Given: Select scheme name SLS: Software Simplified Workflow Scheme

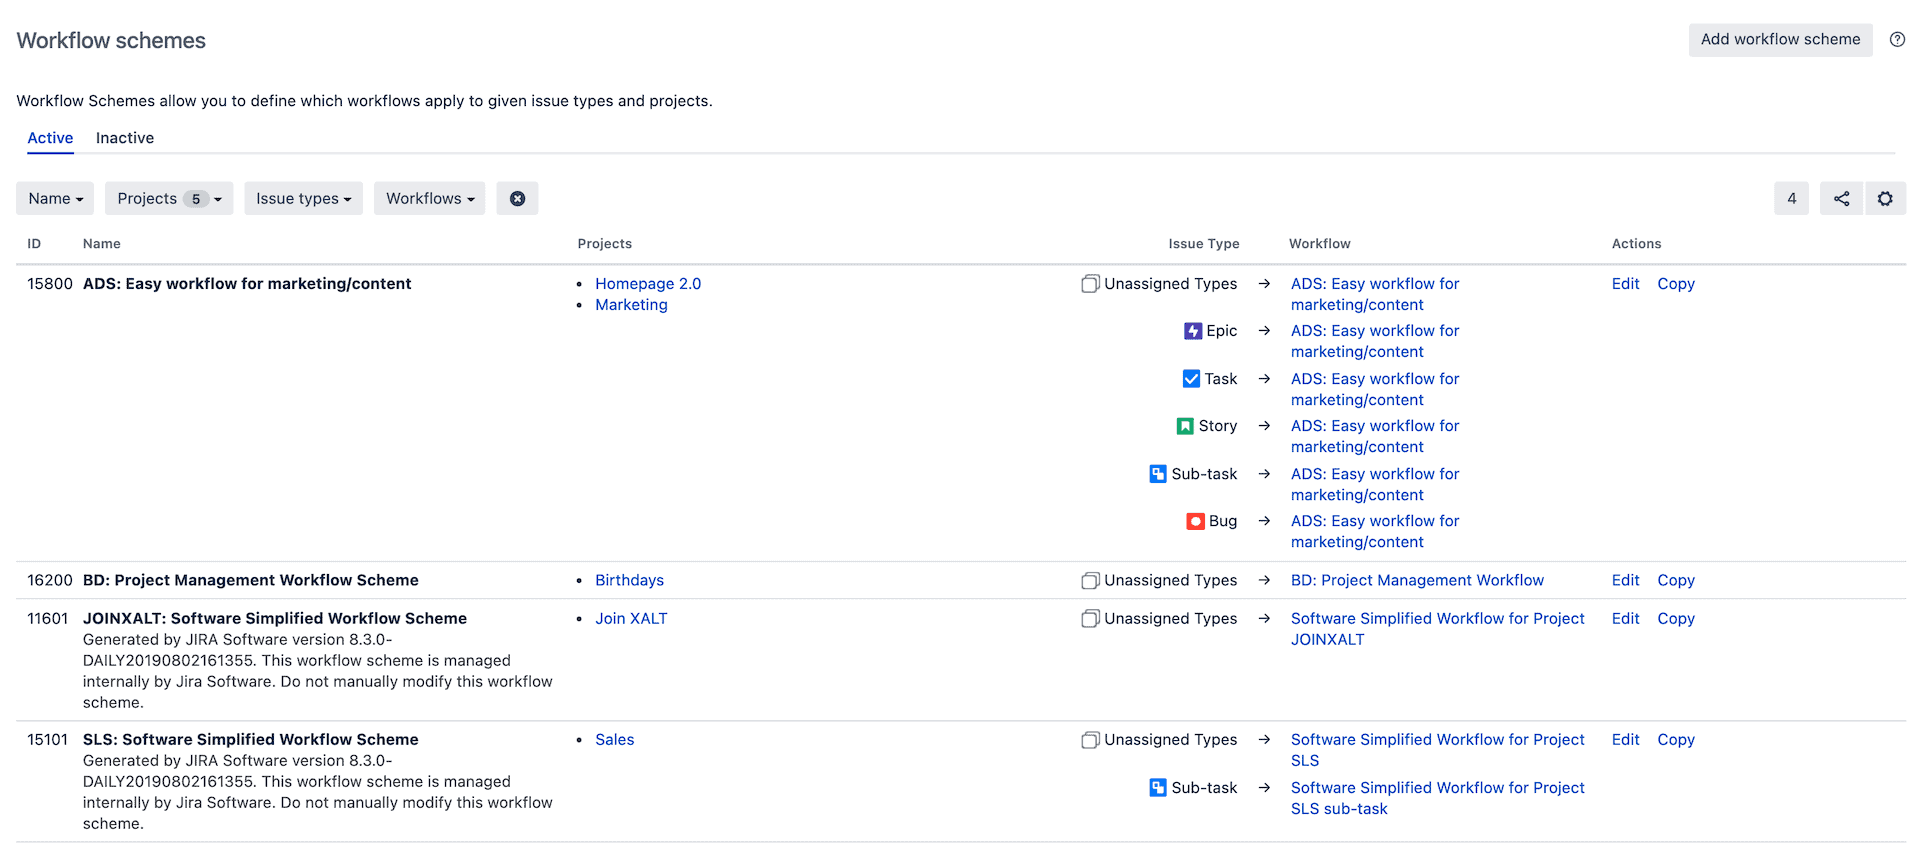Looking at the screenshot, I should click(x=250, y=740).
